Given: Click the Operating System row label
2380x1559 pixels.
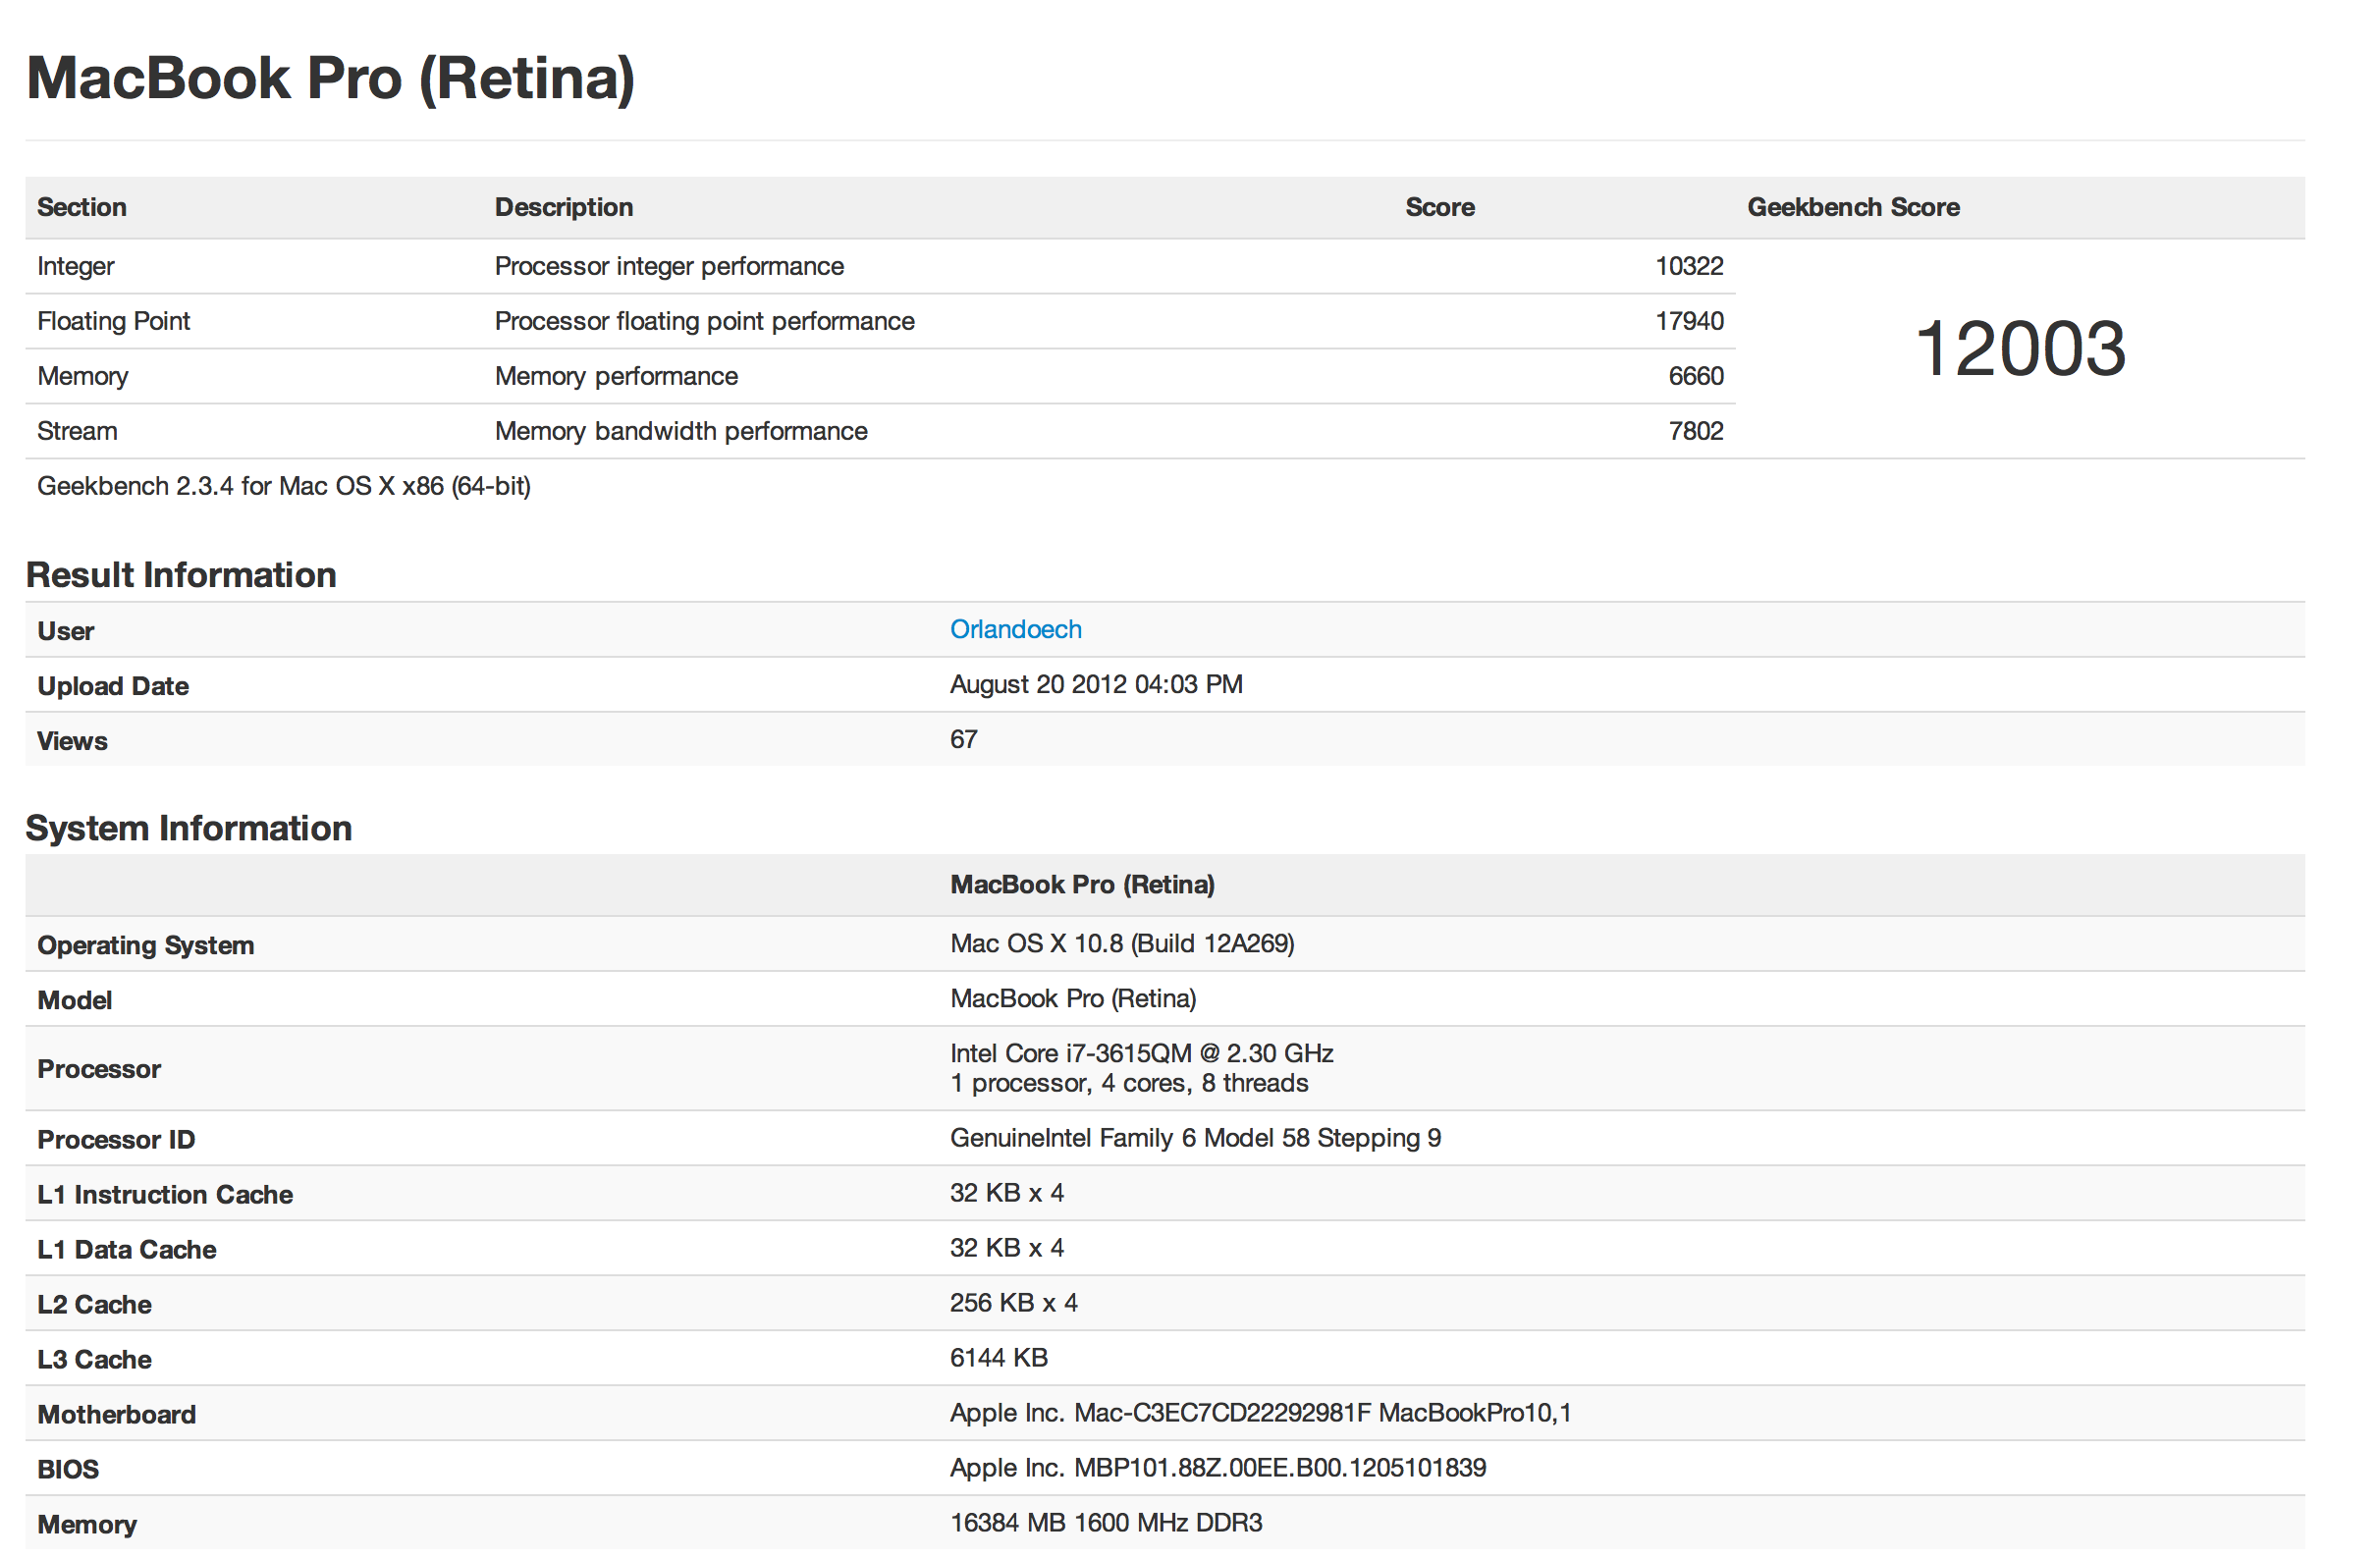Looking at the screenshot, I should (x=145, y=945).
